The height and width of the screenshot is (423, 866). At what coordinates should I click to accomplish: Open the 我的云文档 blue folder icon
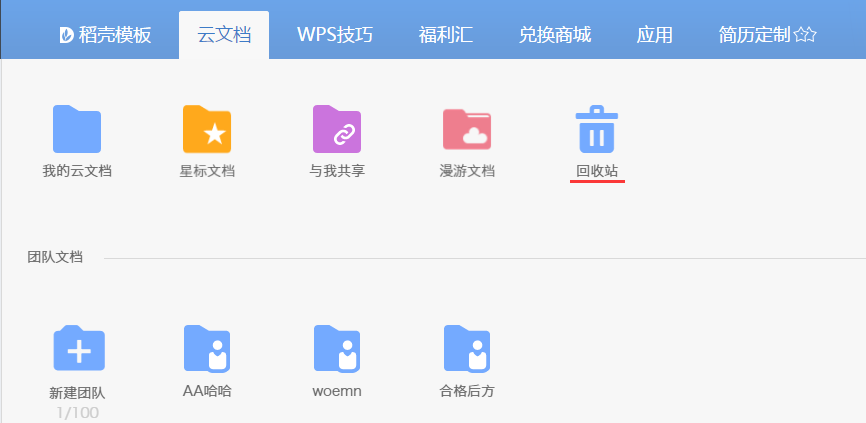(77, 129)
